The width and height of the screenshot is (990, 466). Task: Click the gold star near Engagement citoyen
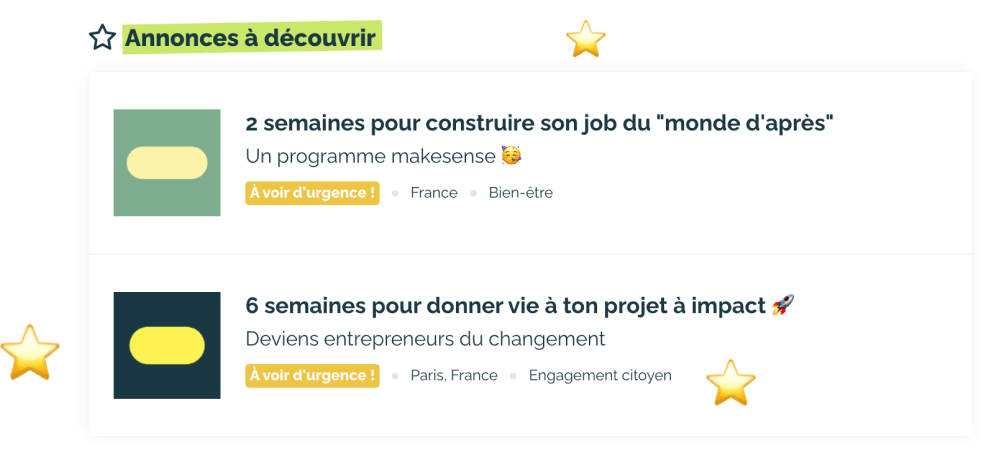[x=731, y=382]
